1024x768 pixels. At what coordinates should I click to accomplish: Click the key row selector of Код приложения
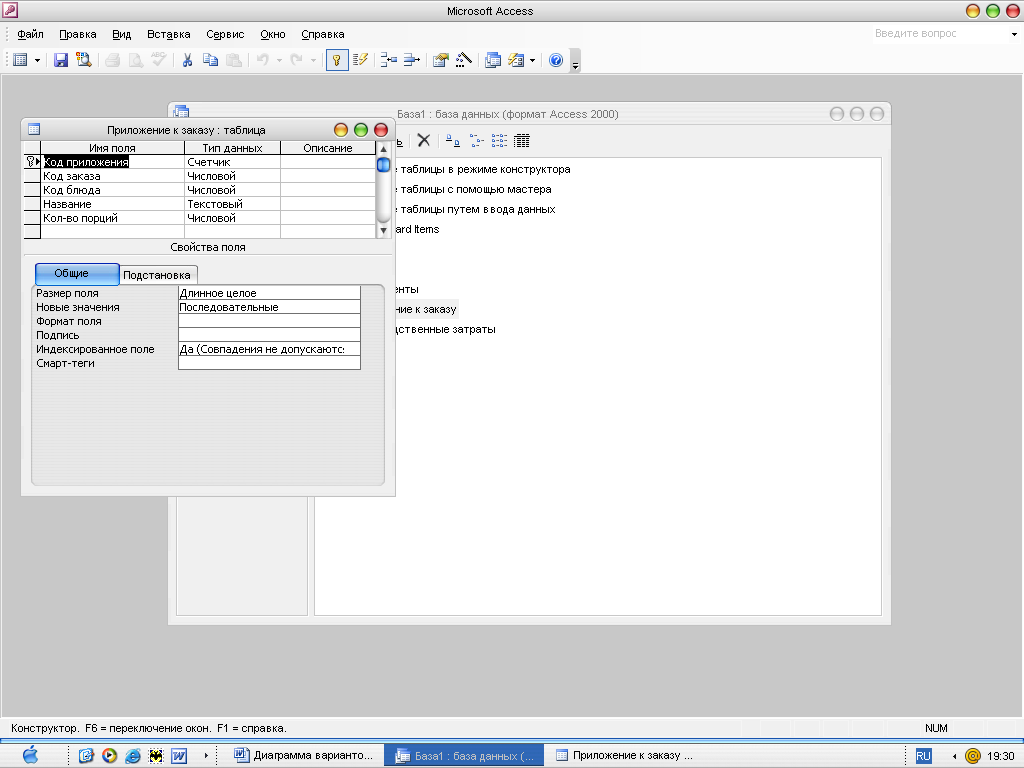(32, 161)
